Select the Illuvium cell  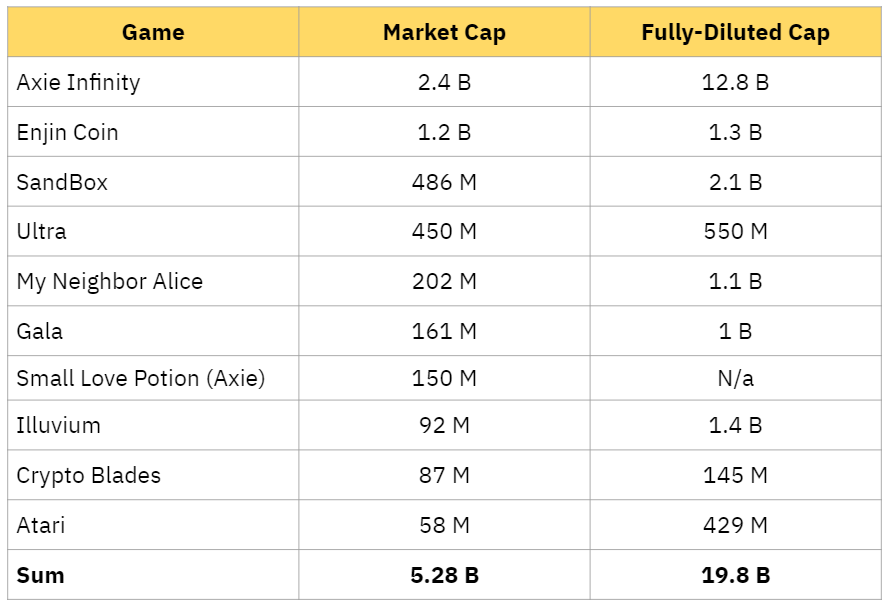click(x=58, y=426)
